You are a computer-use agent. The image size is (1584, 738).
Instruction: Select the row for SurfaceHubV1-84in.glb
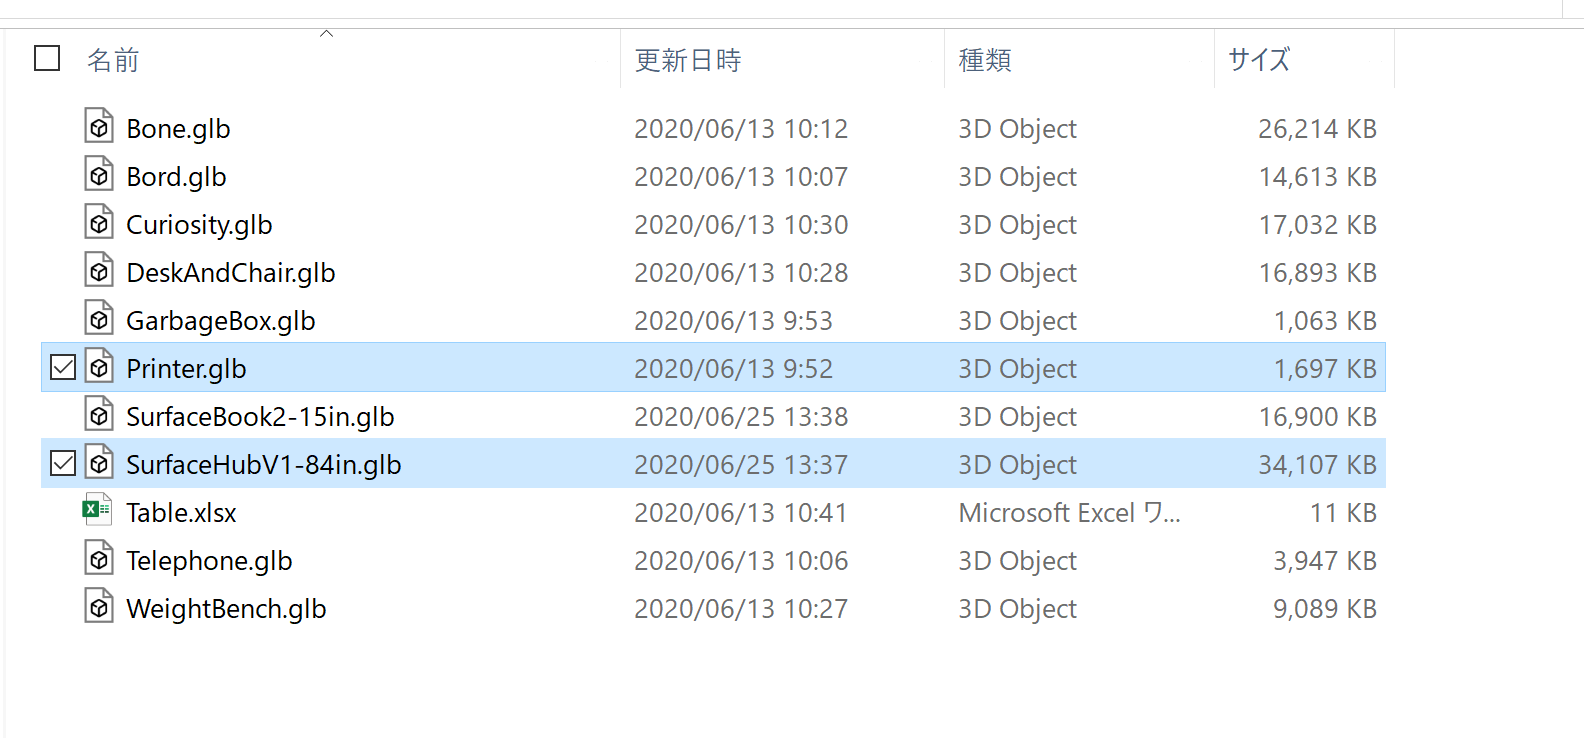[263, 463]
